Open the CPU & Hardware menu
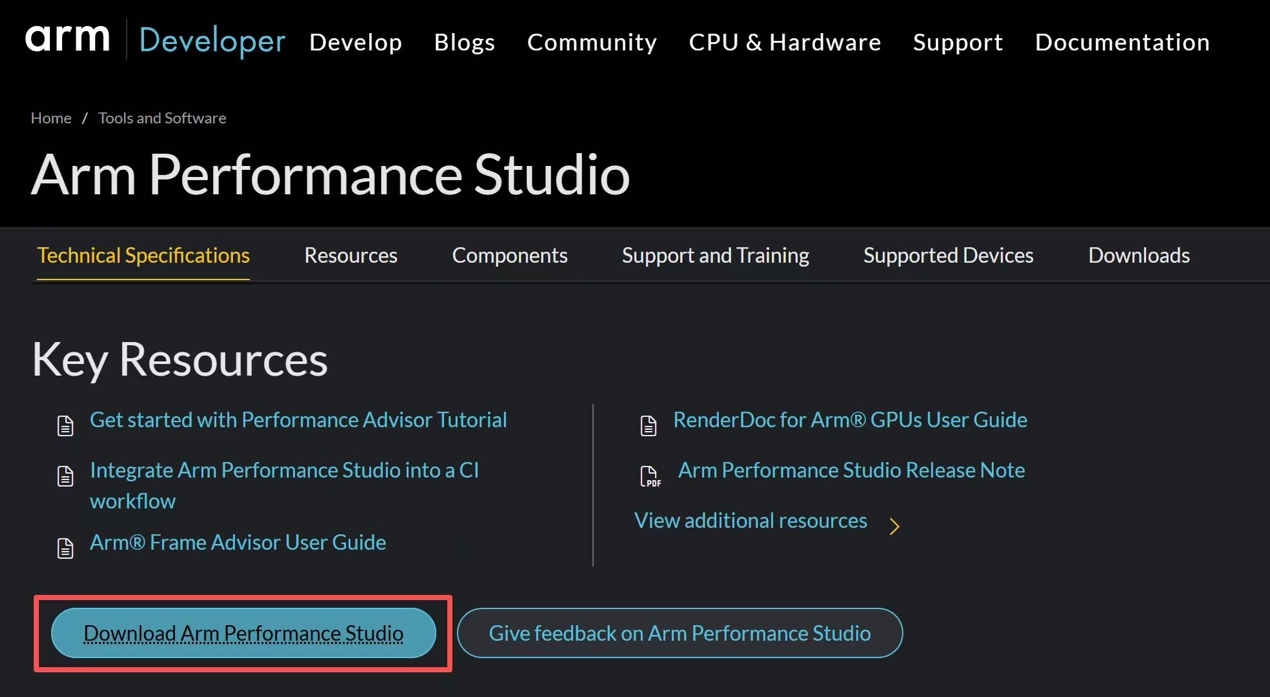 [785, 42]
